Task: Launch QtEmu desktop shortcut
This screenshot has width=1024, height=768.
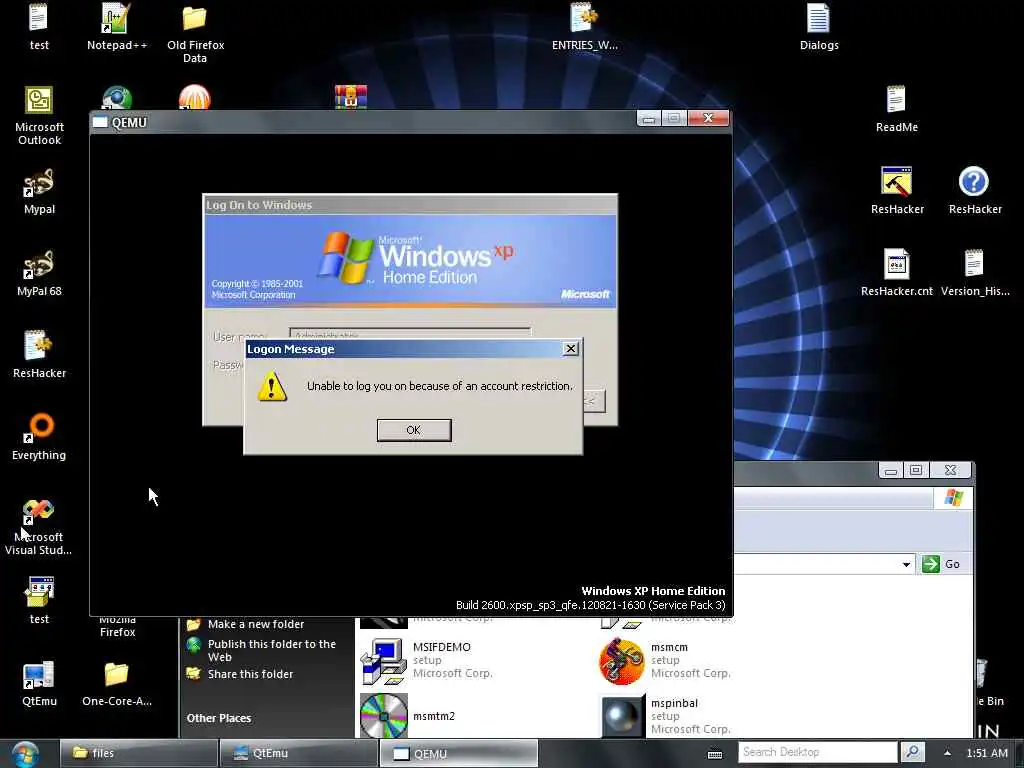Action: pos(39,683)
